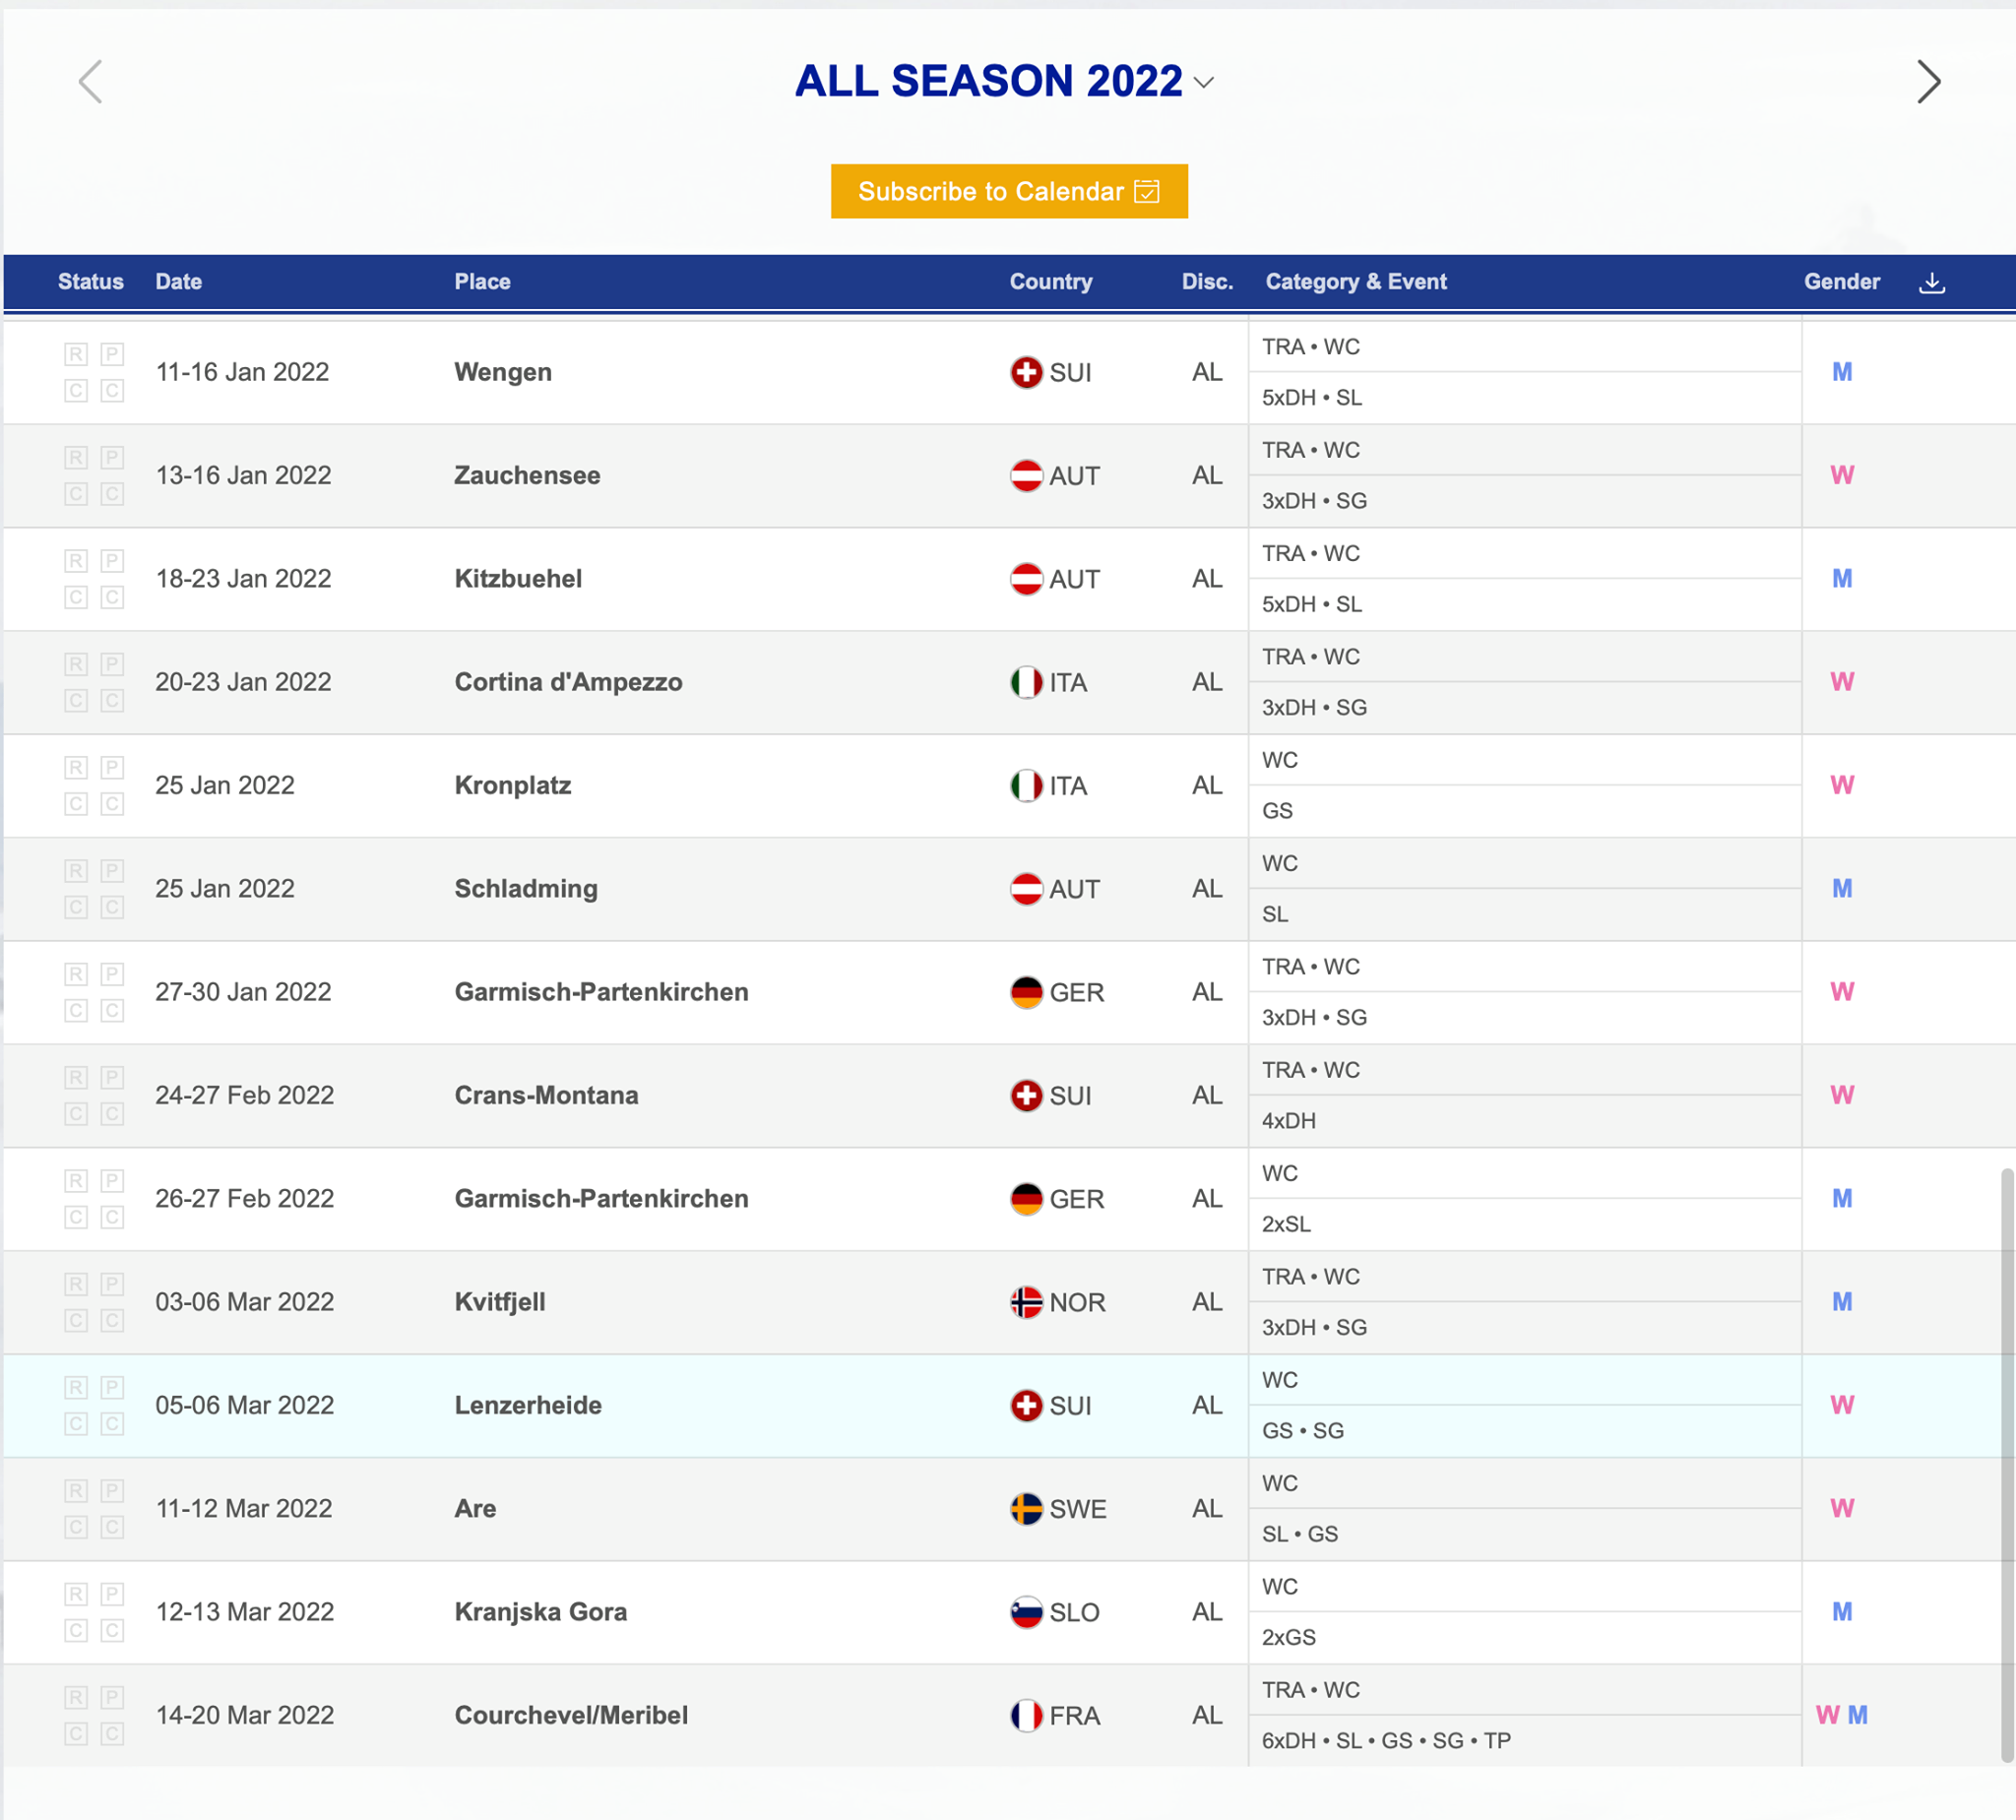Screen dimensions: 2016x1820
Task: Click the M gender marker for Schladming
Action: coord(1842,889)
